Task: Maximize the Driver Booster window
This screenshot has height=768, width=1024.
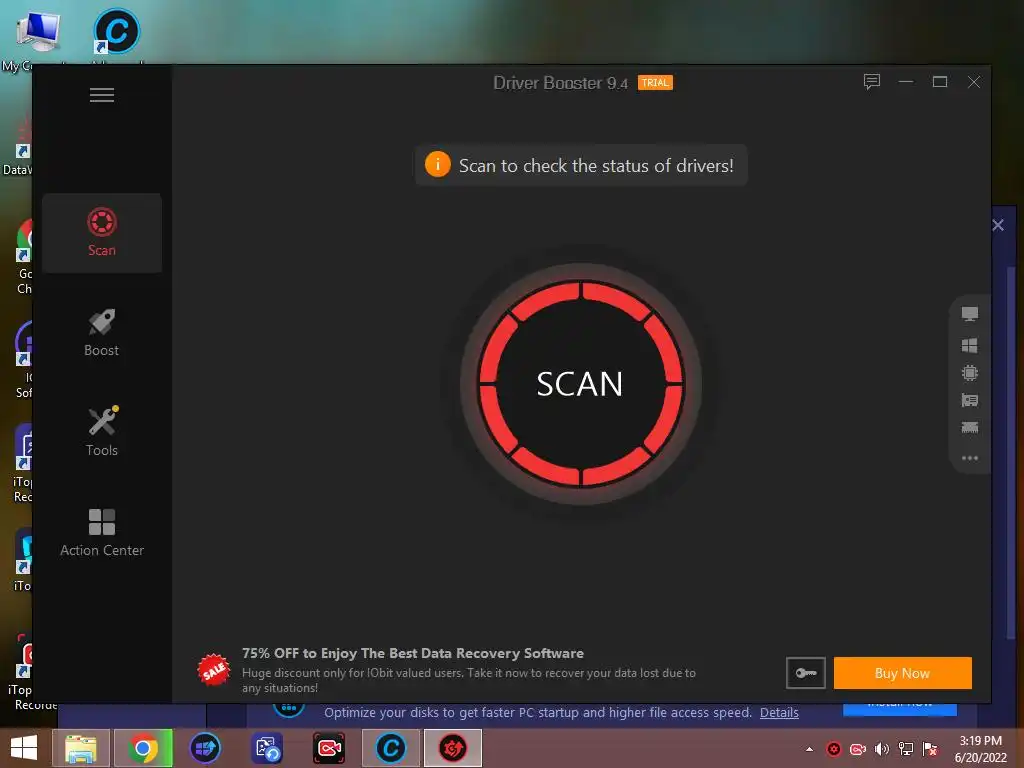Action: click(940, 82)
